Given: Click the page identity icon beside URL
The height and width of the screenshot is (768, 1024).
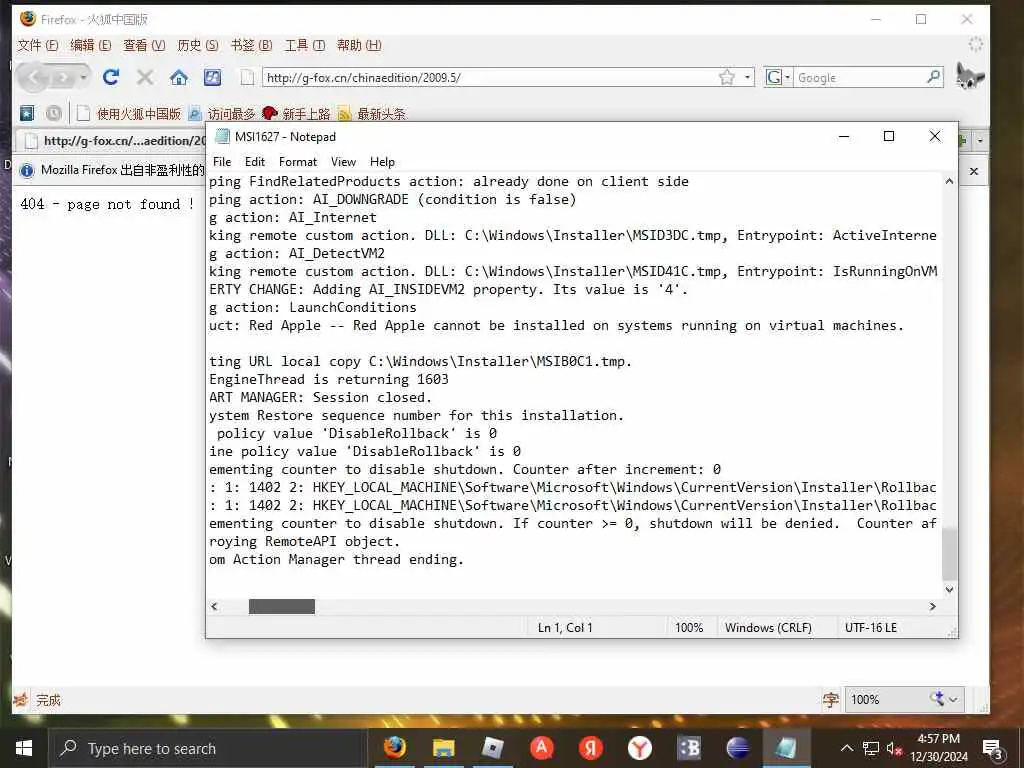Looking at the screenshot, I should tap(248, 78).
